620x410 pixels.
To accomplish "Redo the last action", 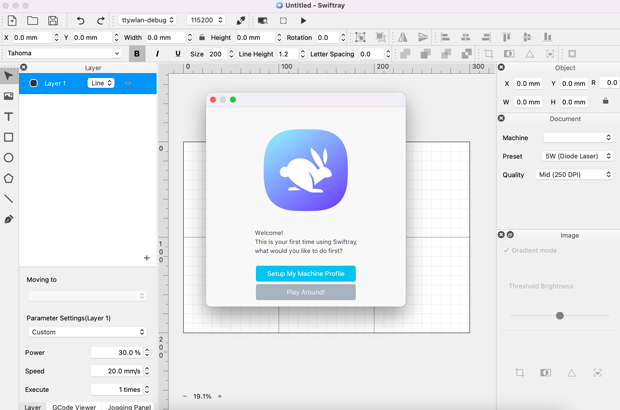I will point(101,21).
